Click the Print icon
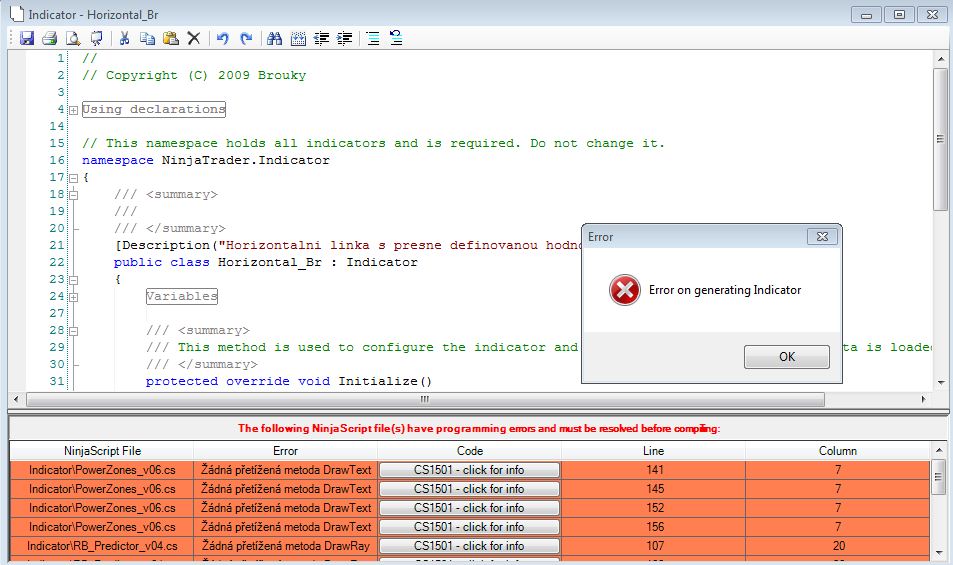953x565 pixels. tap(49, 38)
